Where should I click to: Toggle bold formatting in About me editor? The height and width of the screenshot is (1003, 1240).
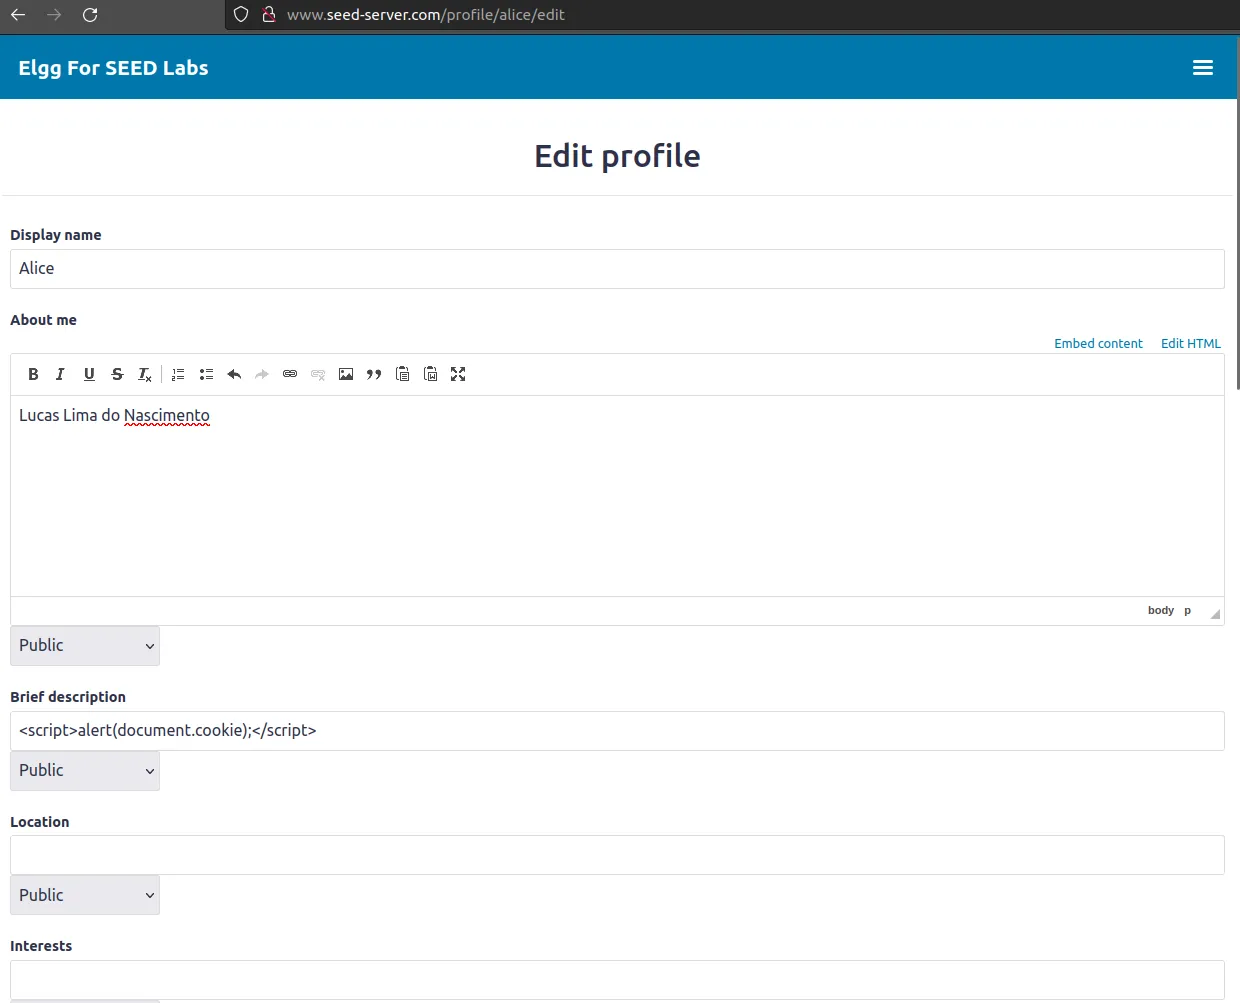coord(33,374)
